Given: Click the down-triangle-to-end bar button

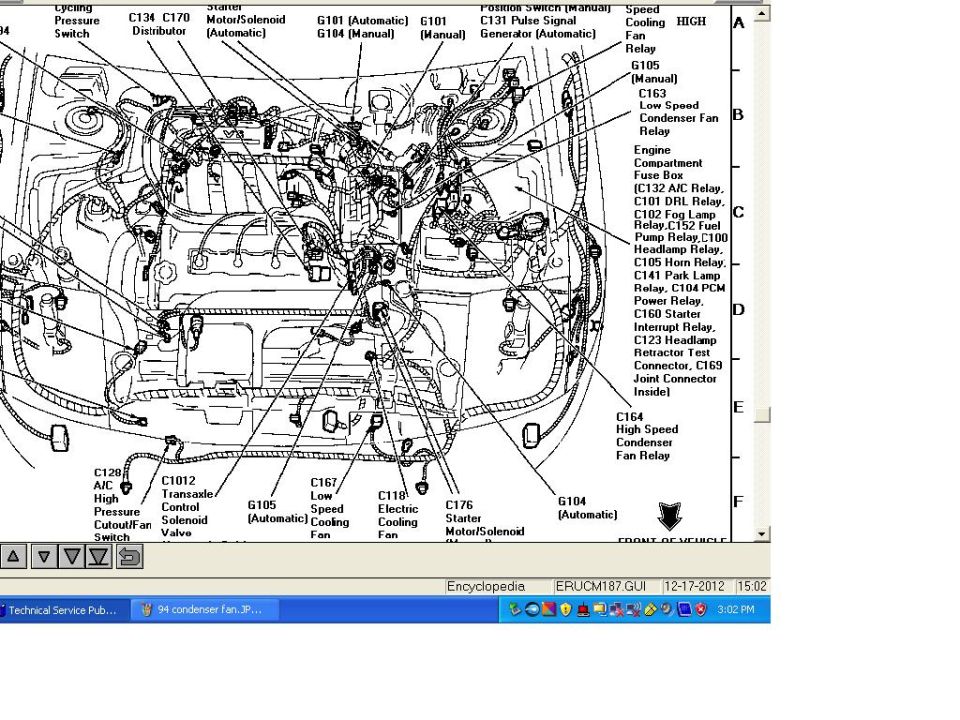Looking at the screenshot, I should (x=99, y=557).
